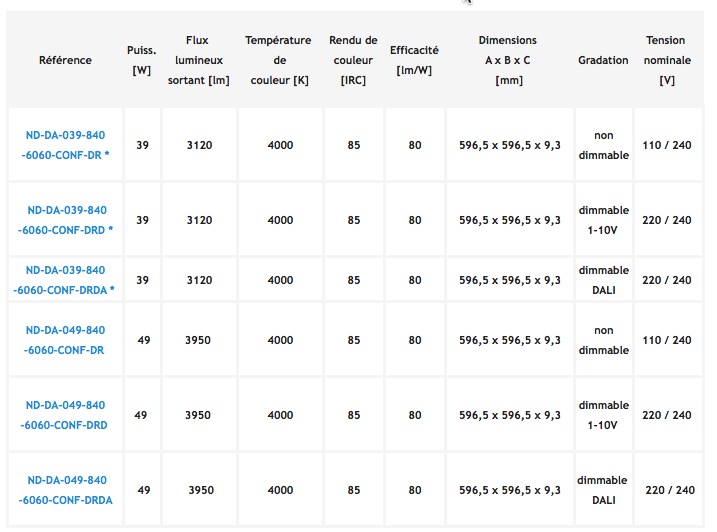717x532 pixels.
Task: Select 'dimmable 1-10V' in the 049 CONF-DRD row
Action: [604, 415]
